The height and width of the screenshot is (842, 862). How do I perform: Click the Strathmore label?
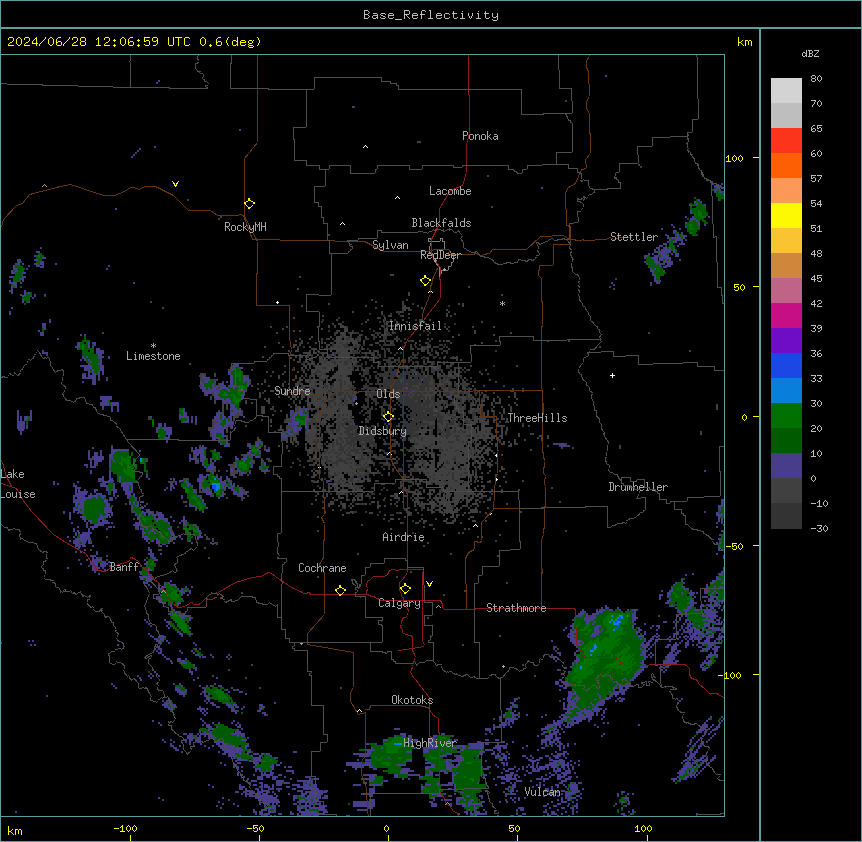pos(516,608)
